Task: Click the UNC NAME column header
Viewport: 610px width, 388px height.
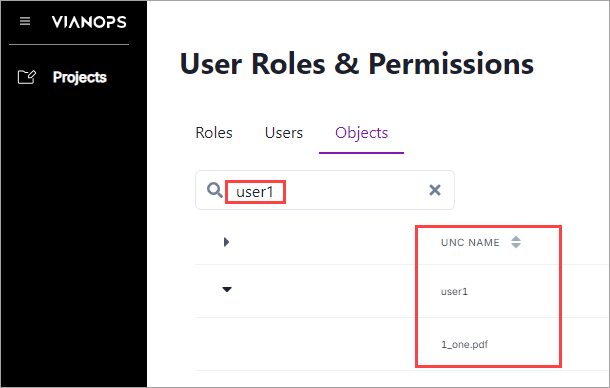Action: click(x=470, y=242)
